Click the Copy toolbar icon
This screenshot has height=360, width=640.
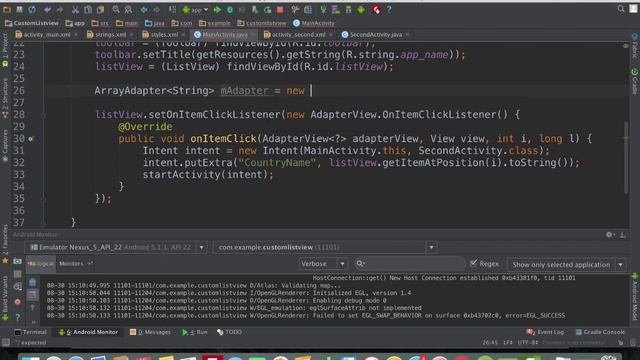point(88,9)
